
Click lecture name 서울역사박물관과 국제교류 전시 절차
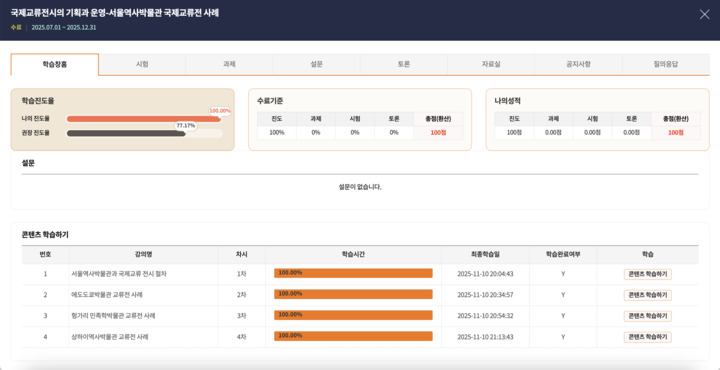(118, 274)
